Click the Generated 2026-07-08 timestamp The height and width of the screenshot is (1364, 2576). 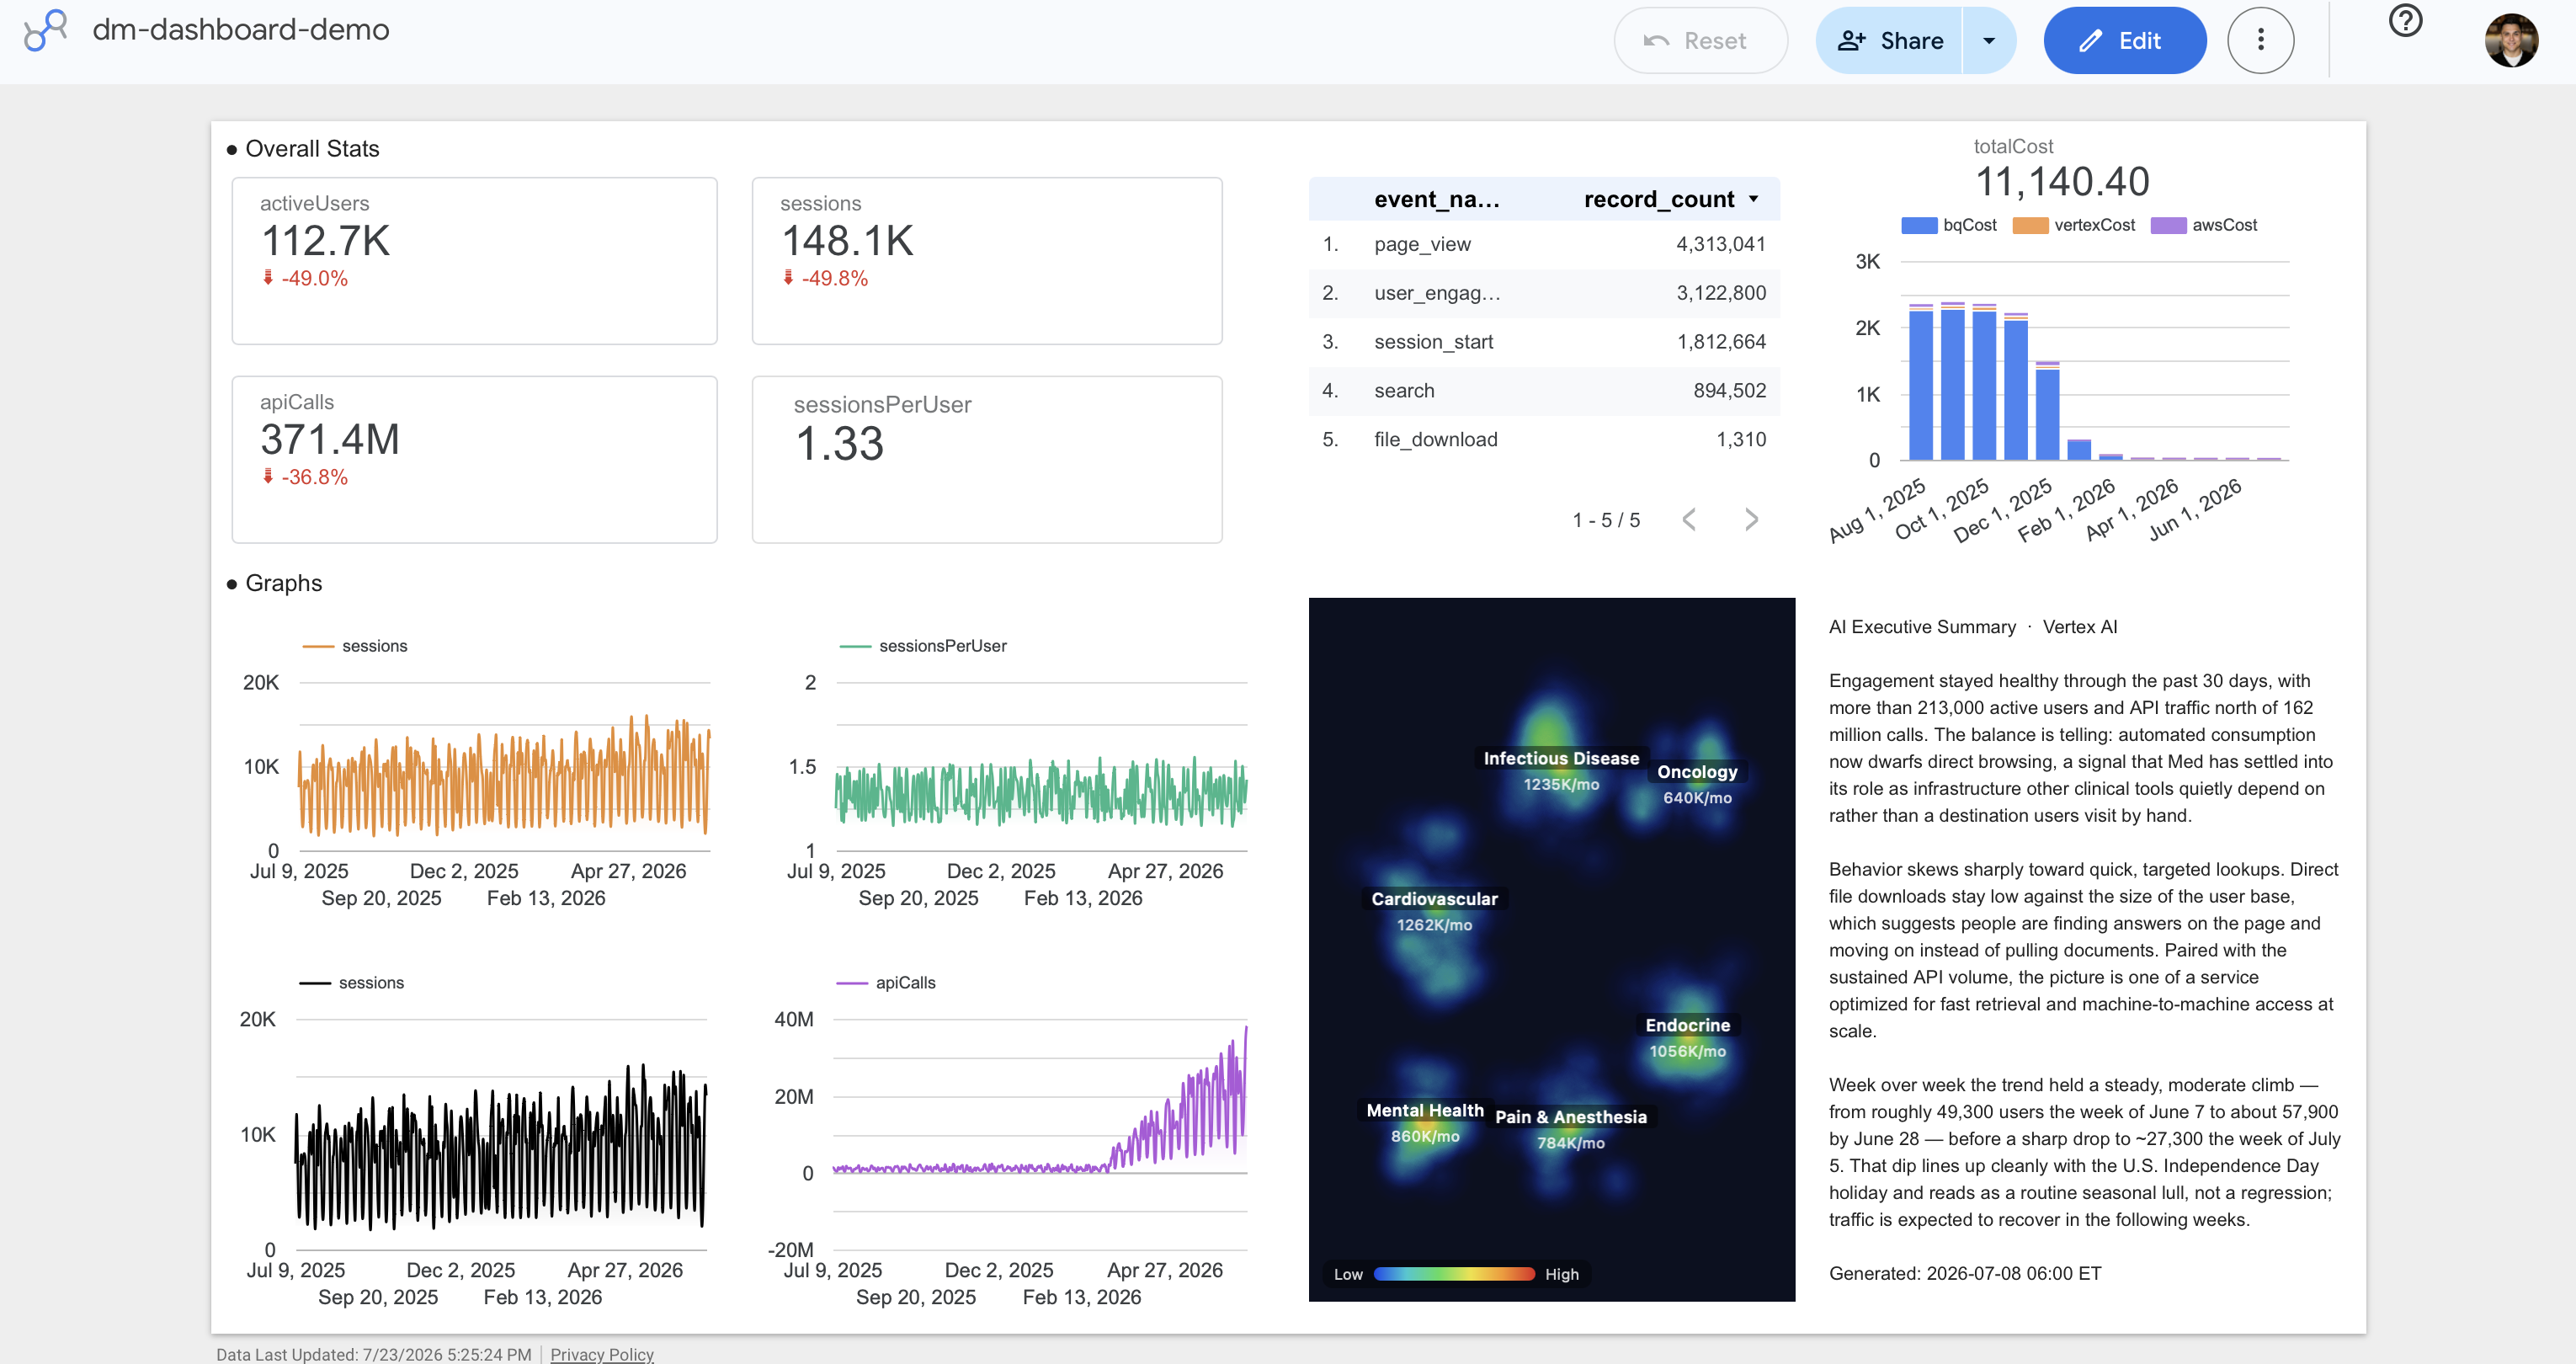tap(1964, 1274)
